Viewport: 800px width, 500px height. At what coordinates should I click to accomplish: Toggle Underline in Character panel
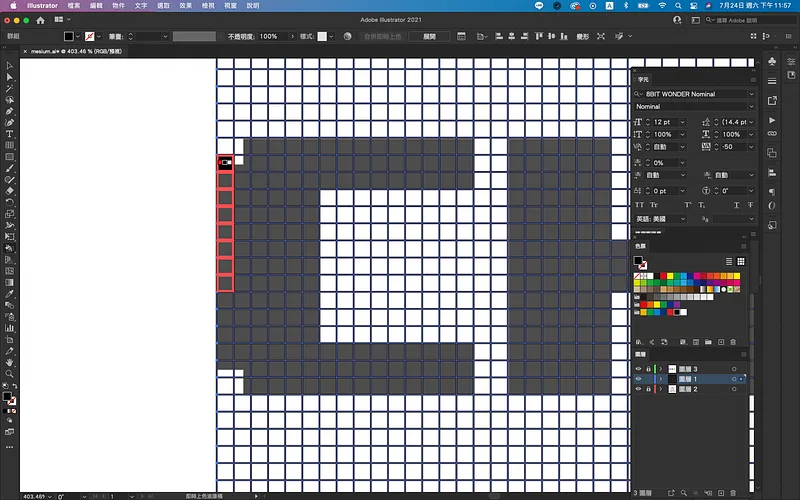[x=736, y=205]
